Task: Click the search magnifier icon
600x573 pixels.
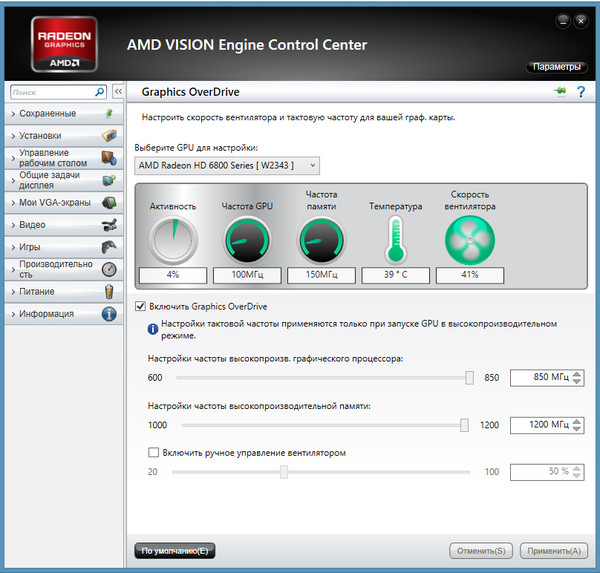Action: 99,92
